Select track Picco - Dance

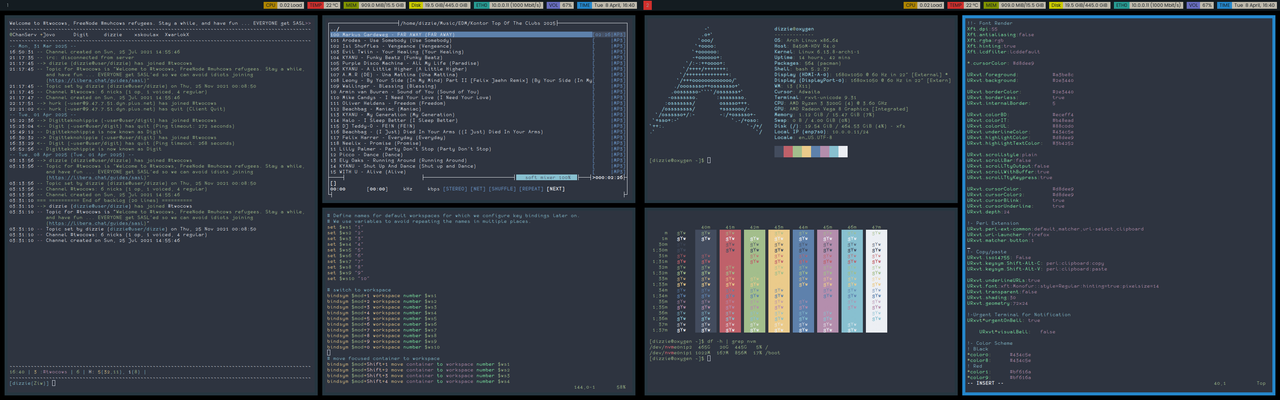[365, 154]
